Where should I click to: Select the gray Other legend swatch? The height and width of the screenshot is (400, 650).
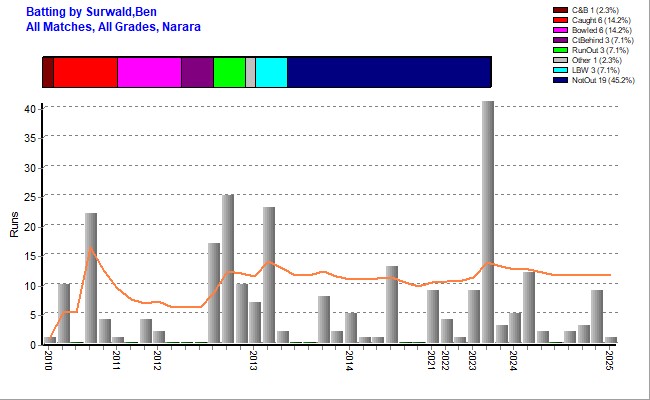561,61
